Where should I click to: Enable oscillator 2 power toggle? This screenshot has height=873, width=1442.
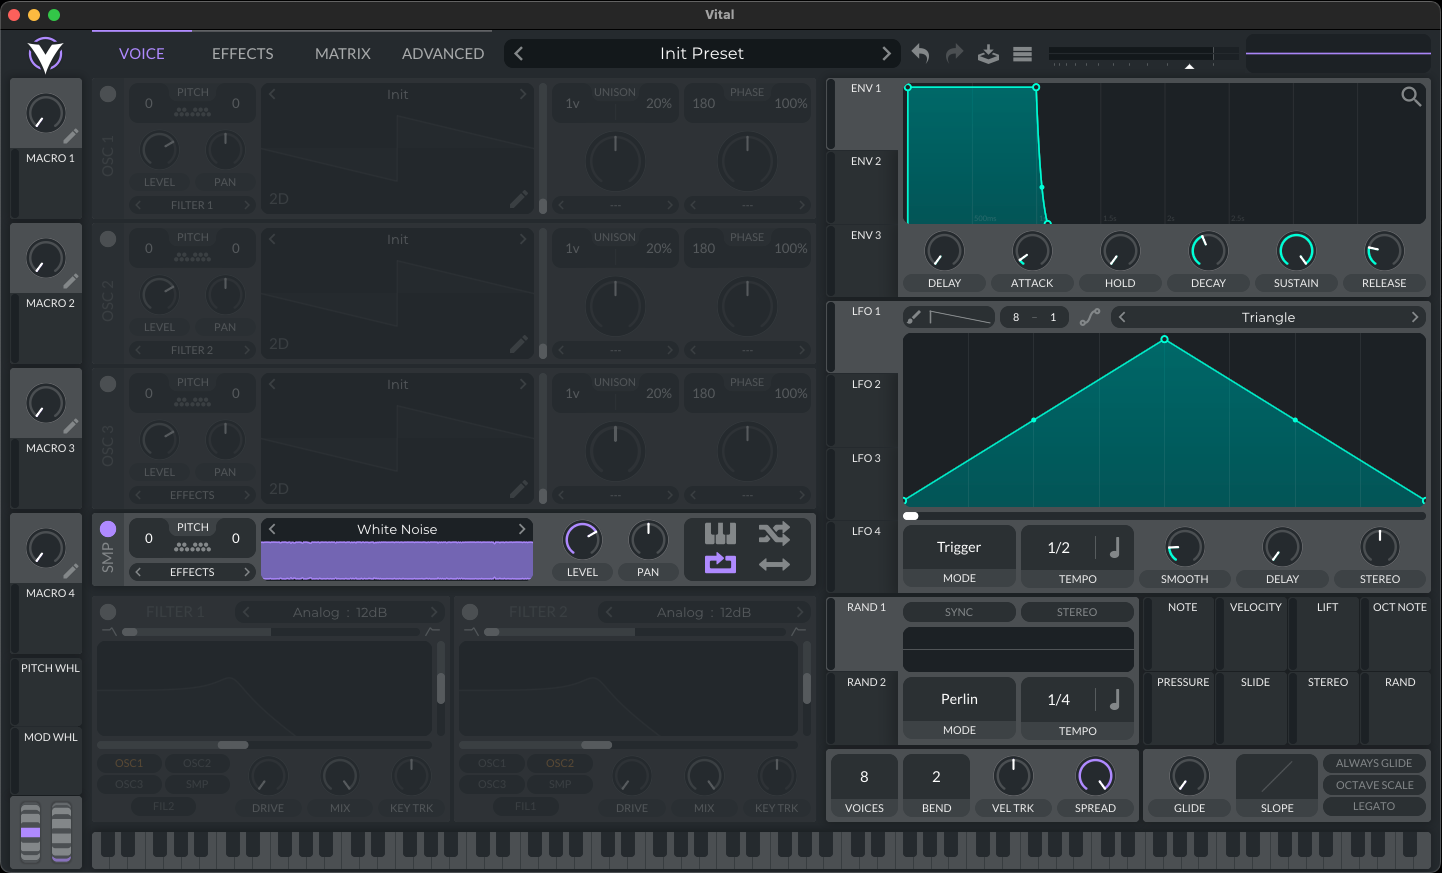(108, 239)
